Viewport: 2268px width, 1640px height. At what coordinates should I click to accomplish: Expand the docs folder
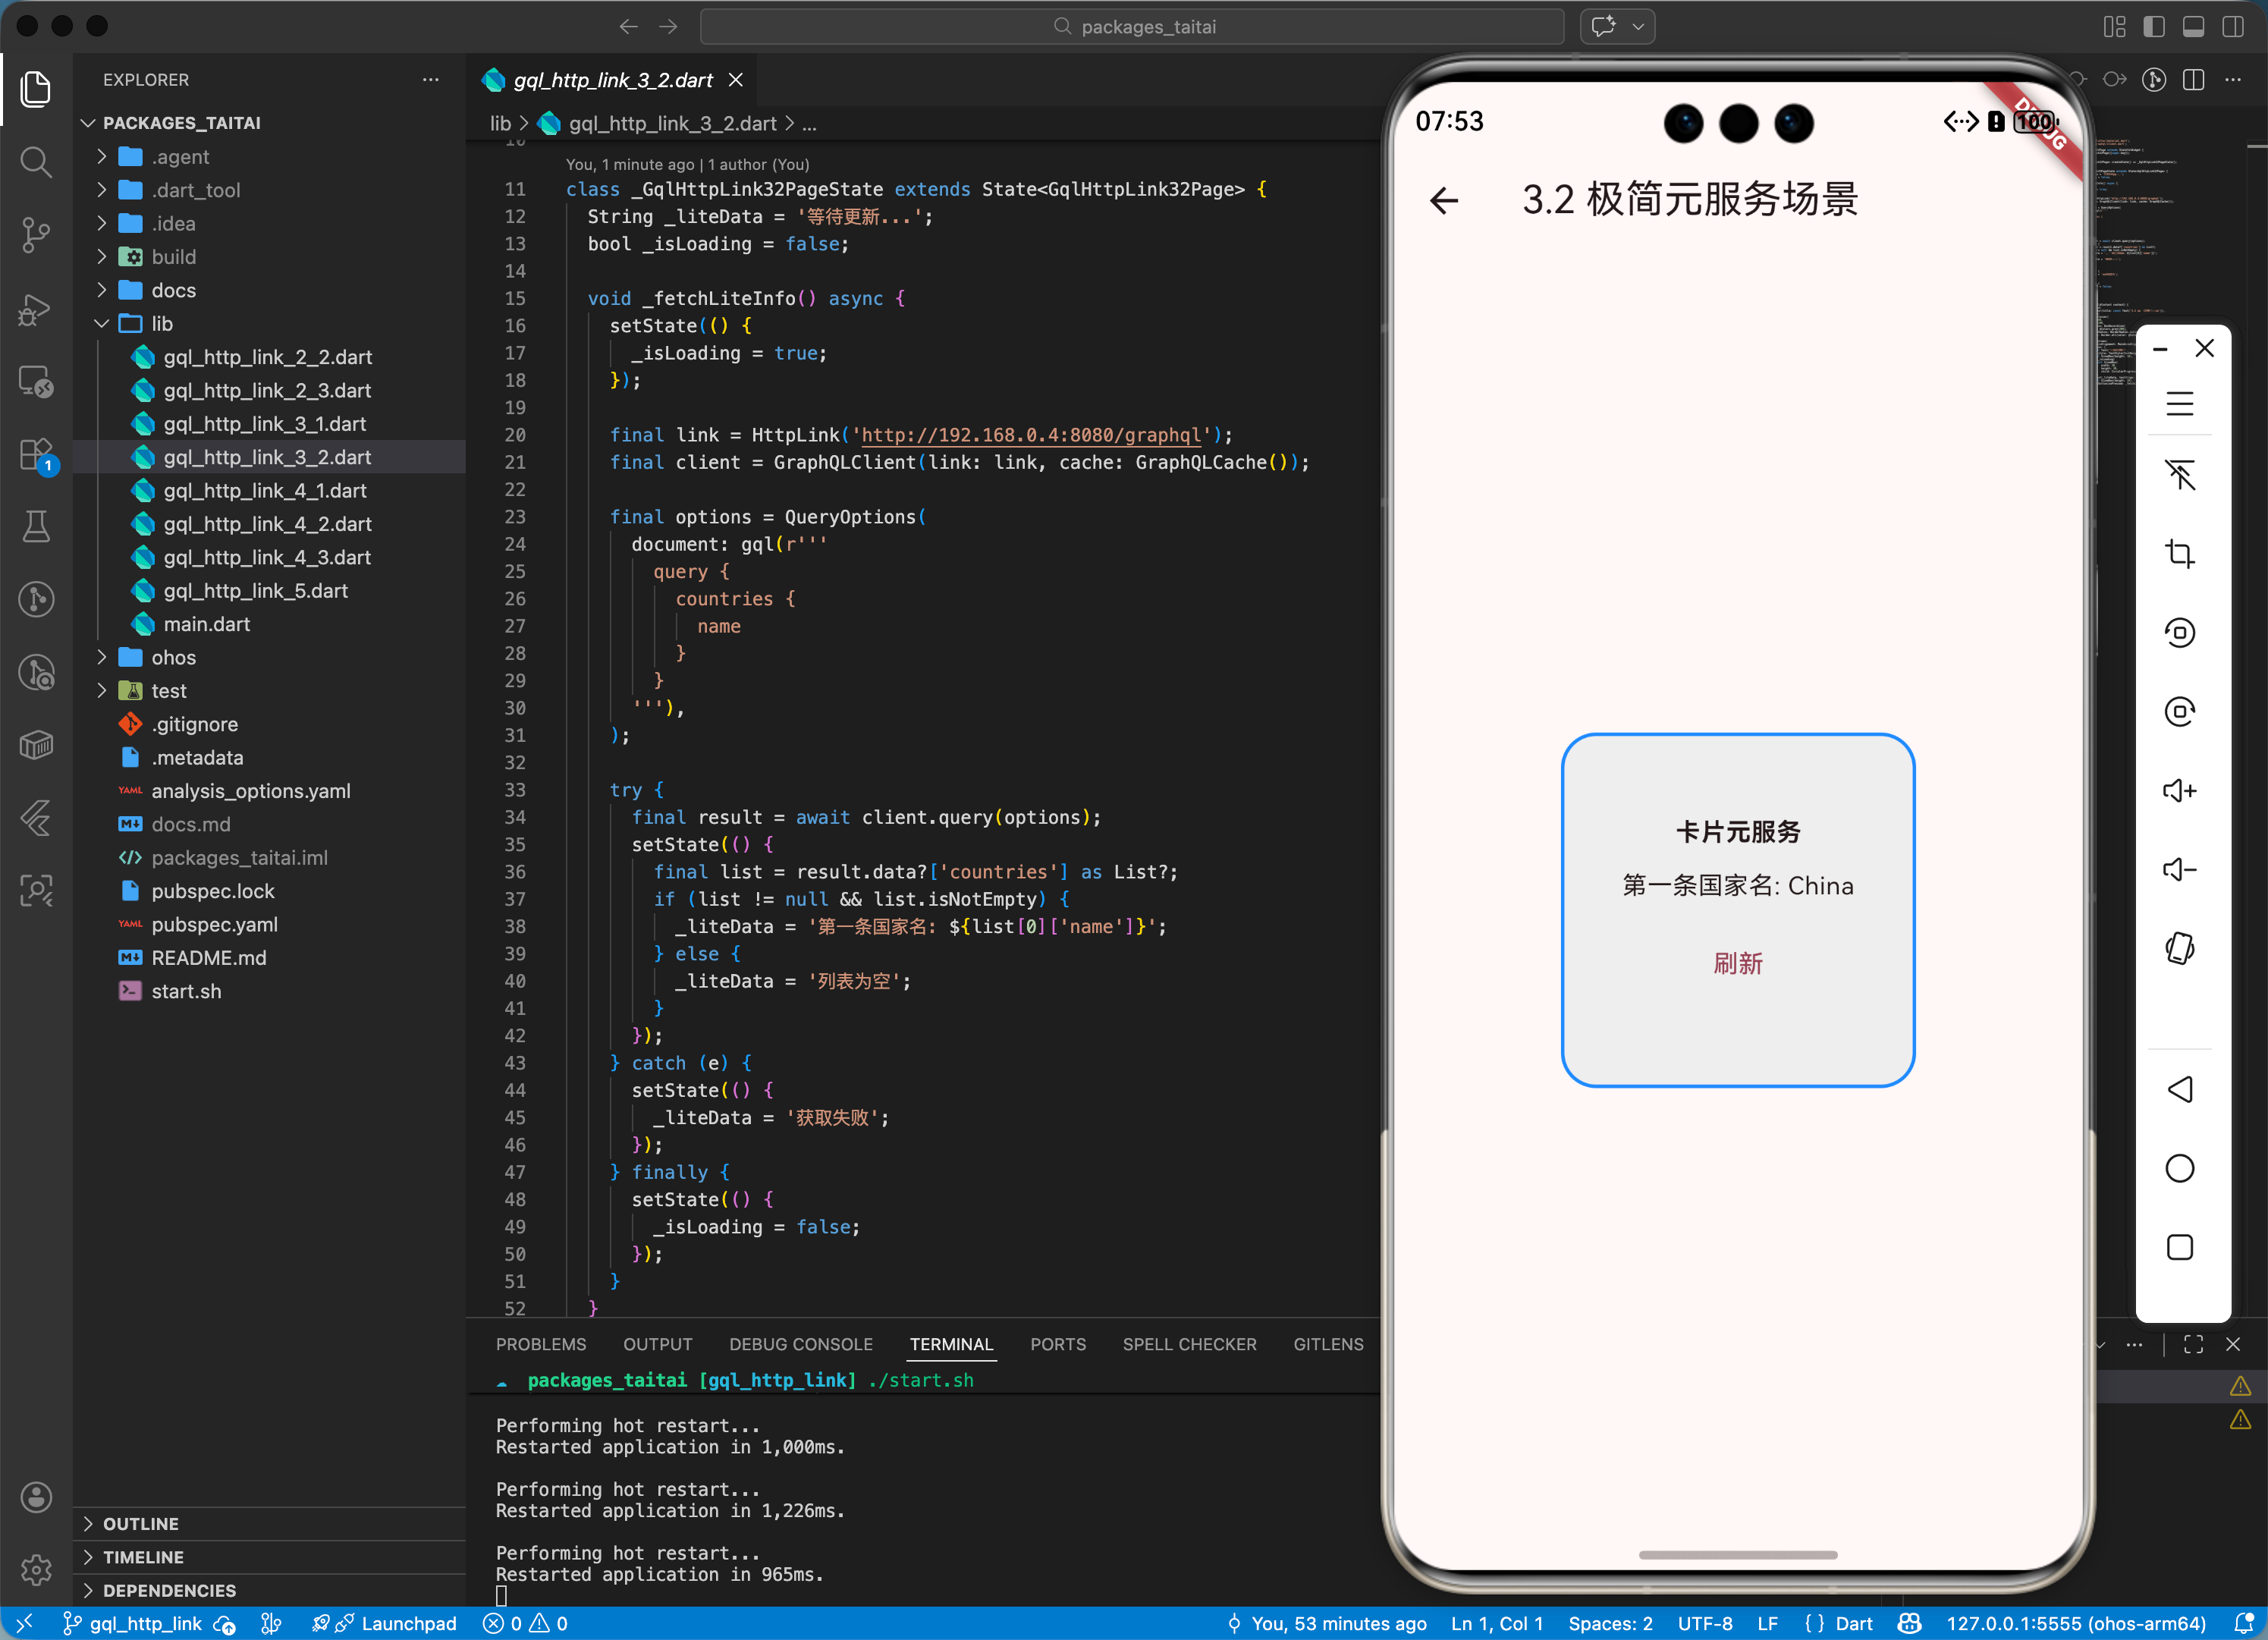point(173,290)
